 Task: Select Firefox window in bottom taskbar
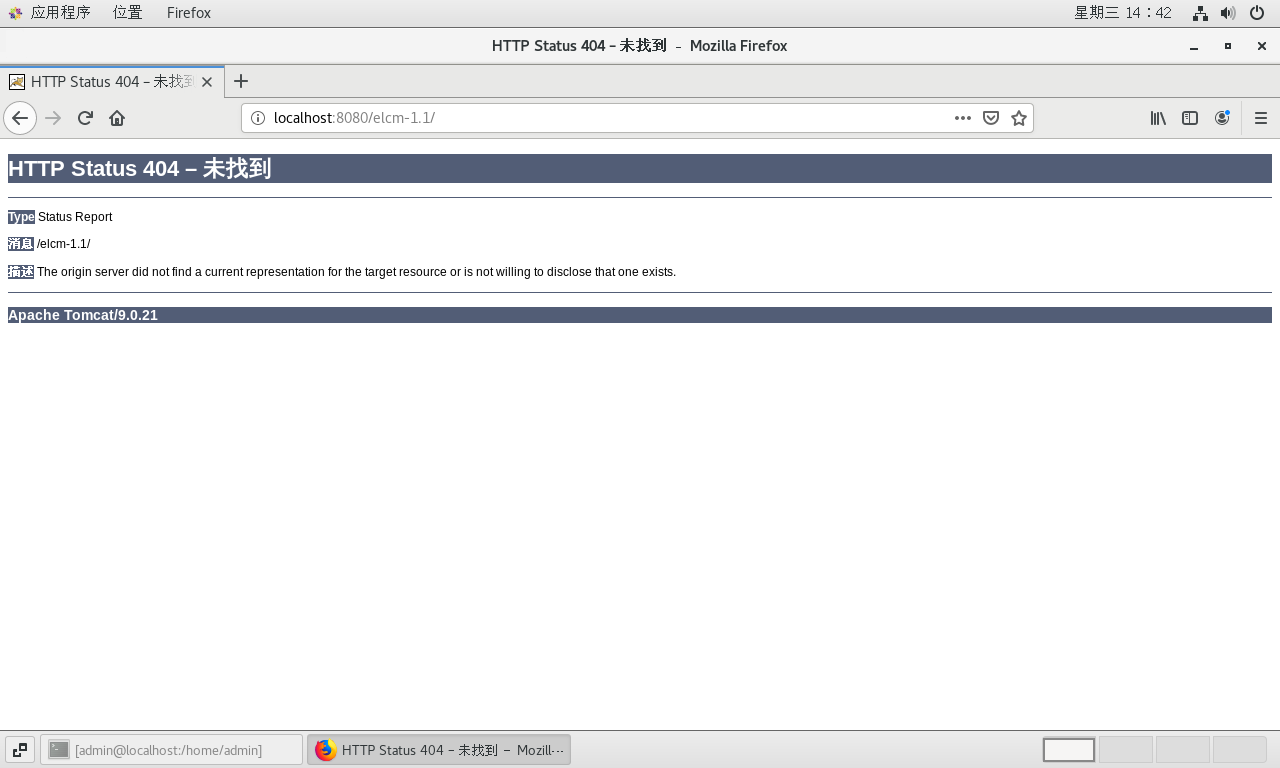pyautogui.click(x=439, y=750)
